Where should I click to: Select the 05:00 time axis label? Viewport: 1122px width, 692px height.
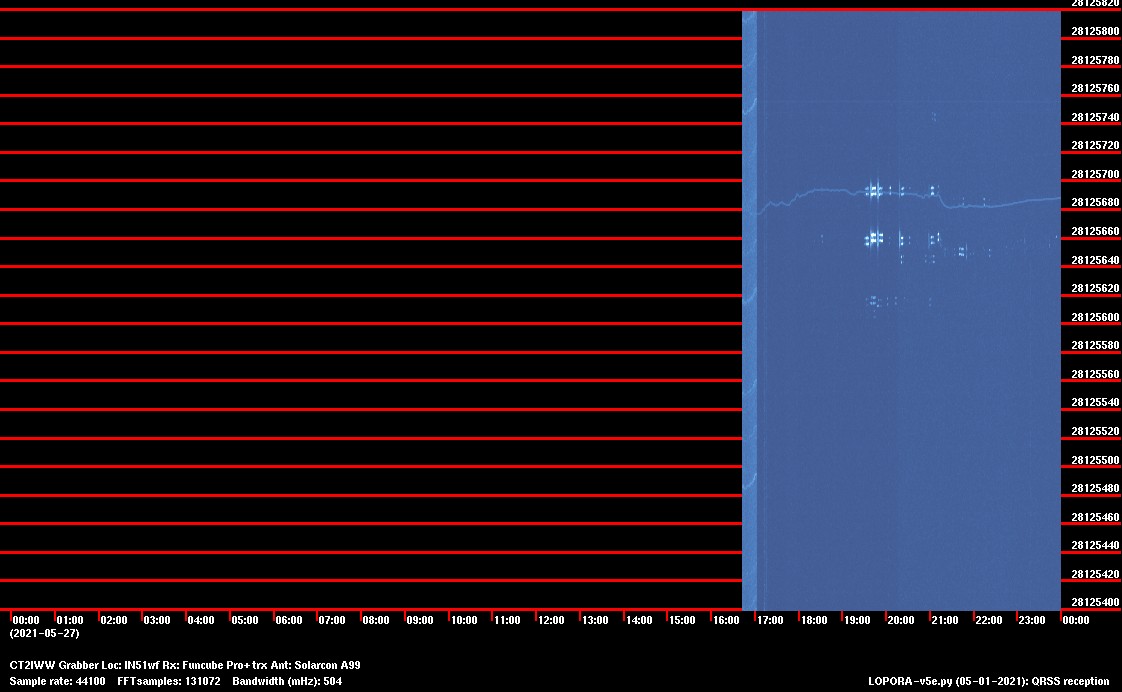(x=245, y=620)
